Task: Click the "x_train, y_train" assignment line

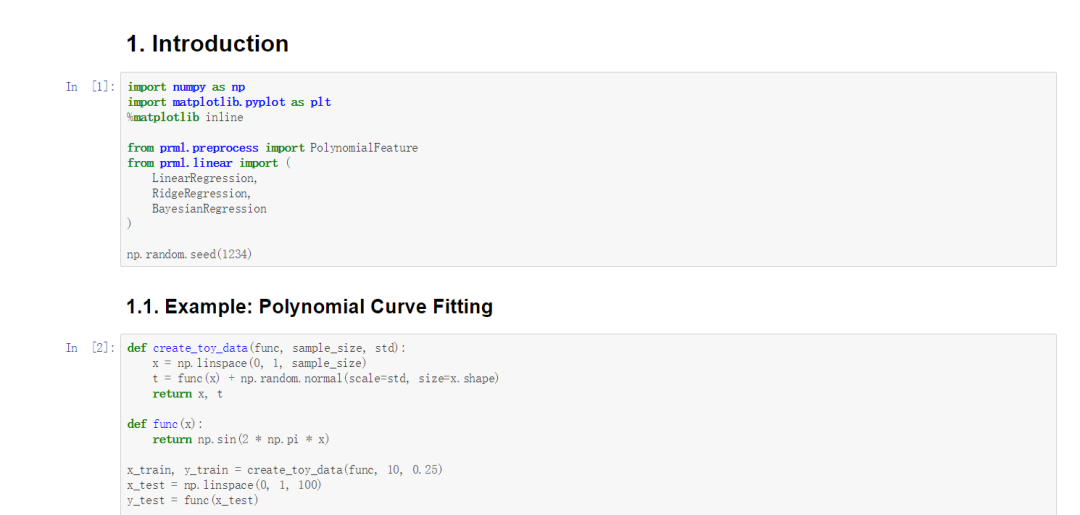Action: pyautogui.click(x=284, y=470)
